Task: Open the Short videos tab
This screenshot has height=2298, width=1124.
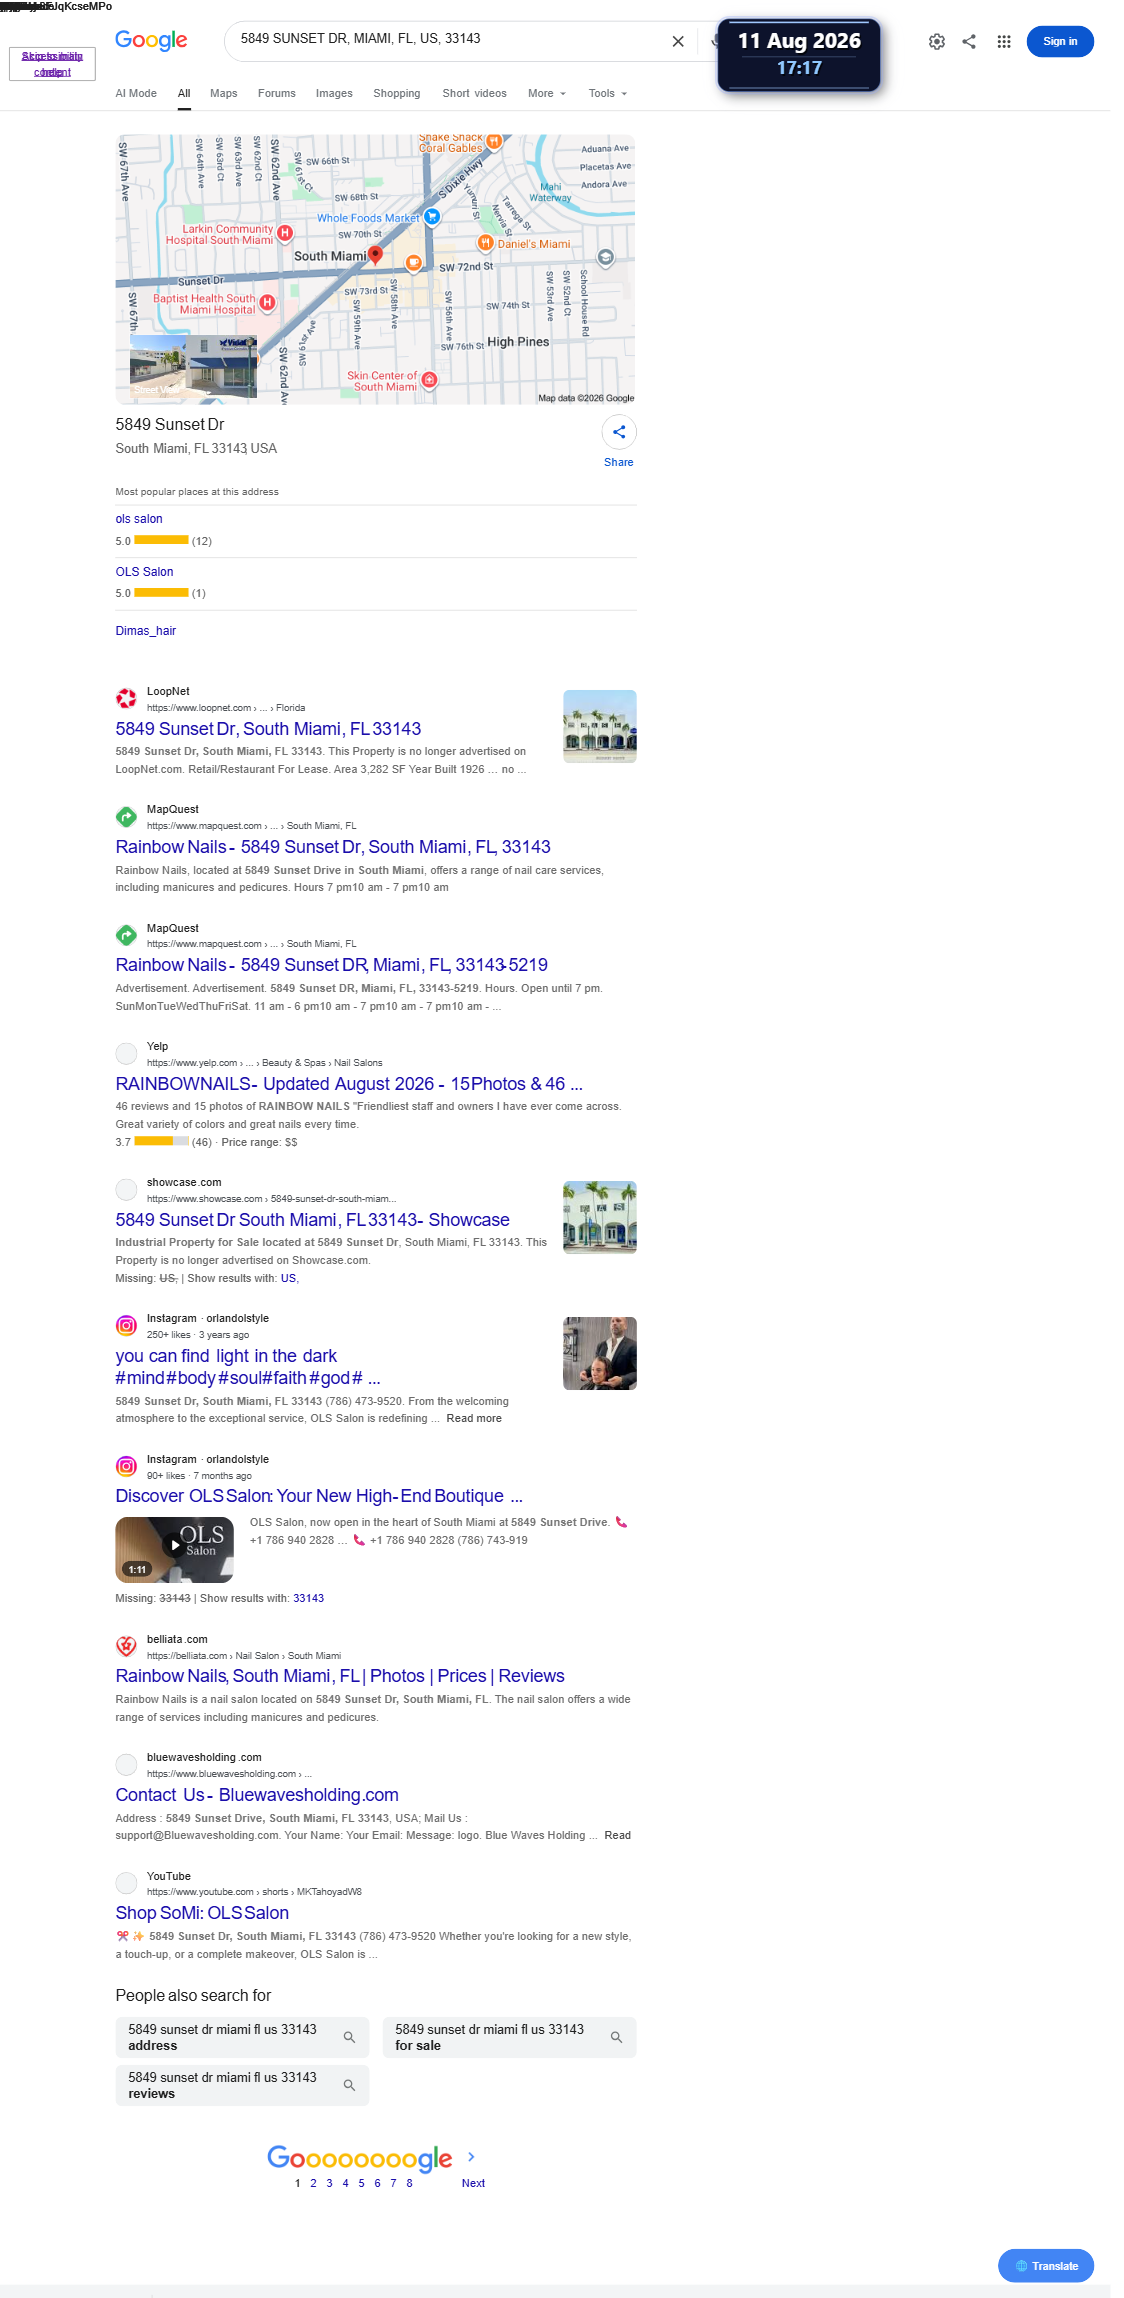Action: [x=474, y=93]
